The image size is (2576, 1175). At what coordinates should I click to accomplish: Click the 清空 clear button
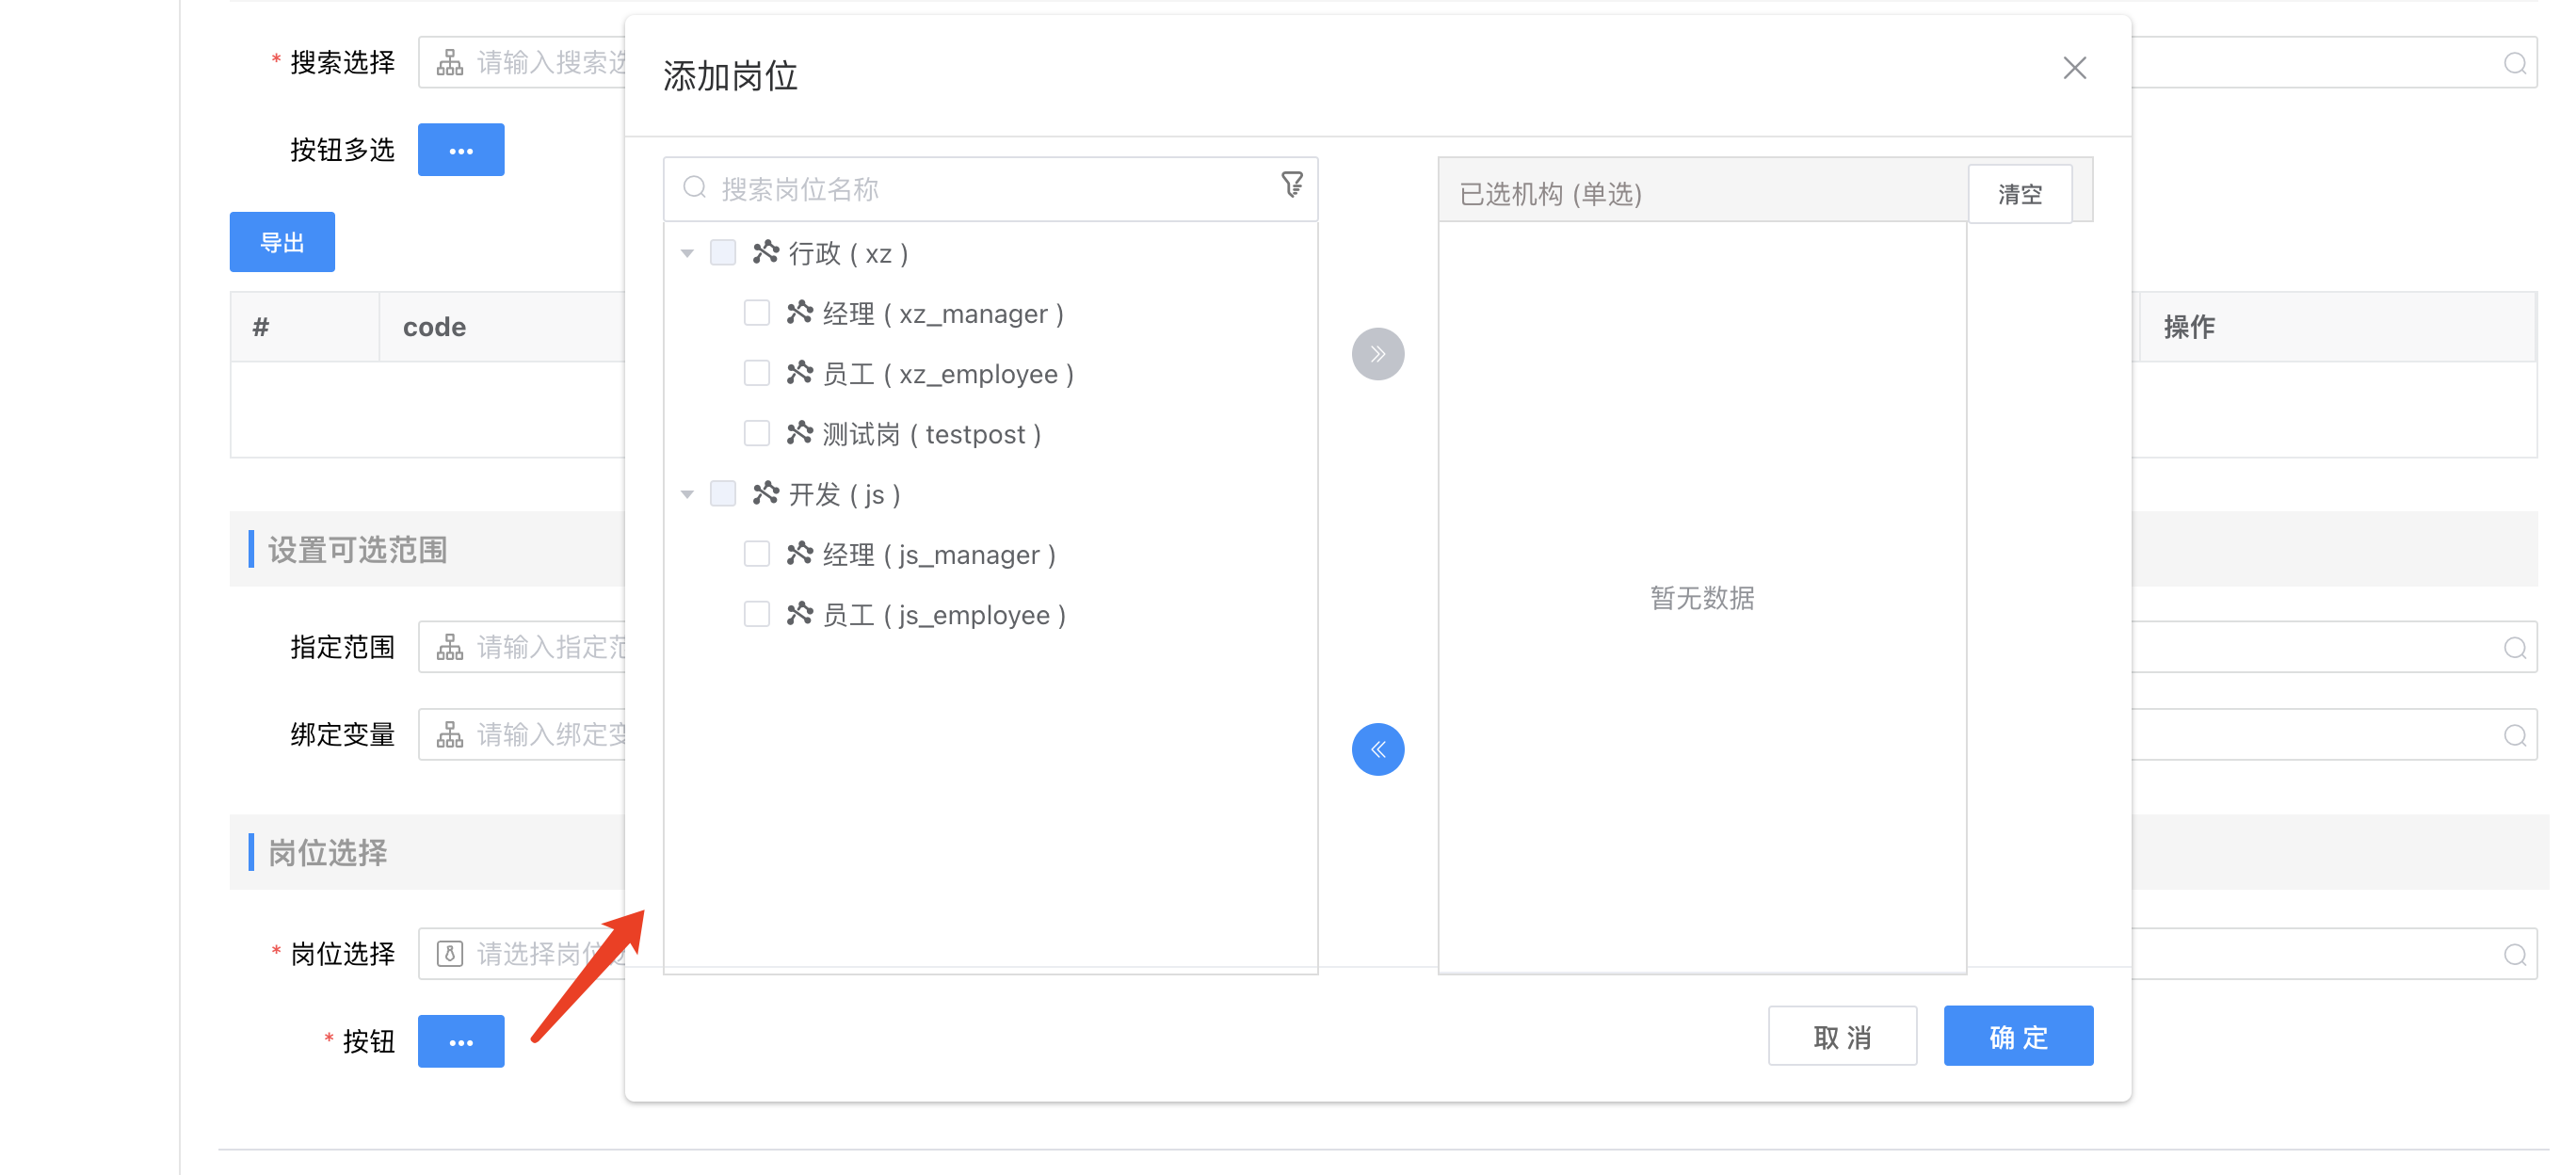(x=2019, y=194)
